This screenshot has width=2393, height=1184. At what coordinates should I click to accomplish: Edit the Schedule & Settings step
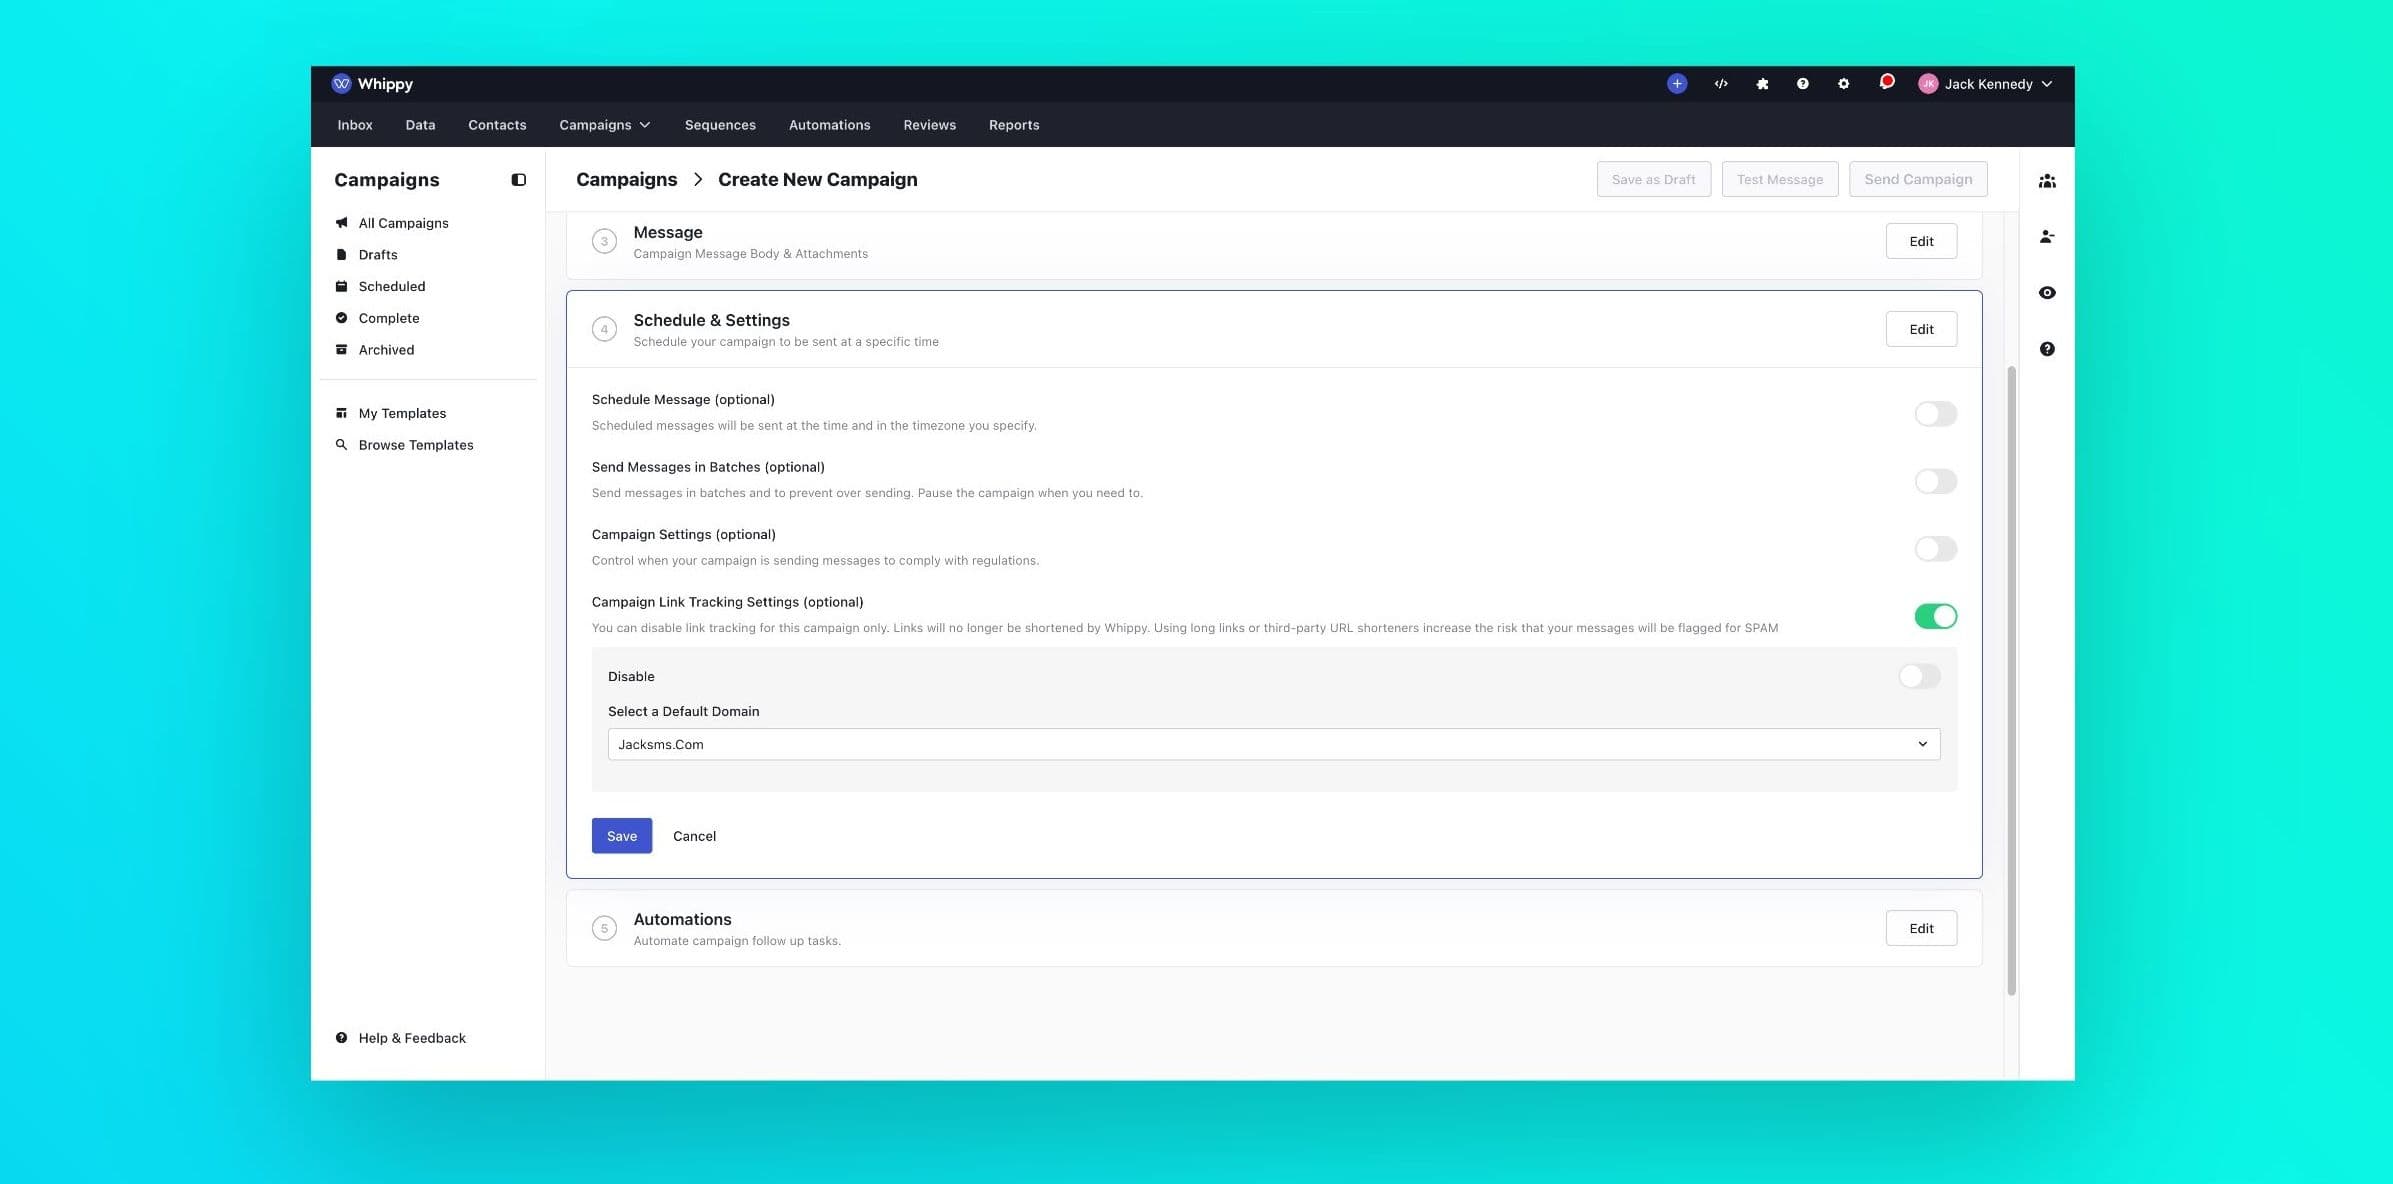[1921, 328]
